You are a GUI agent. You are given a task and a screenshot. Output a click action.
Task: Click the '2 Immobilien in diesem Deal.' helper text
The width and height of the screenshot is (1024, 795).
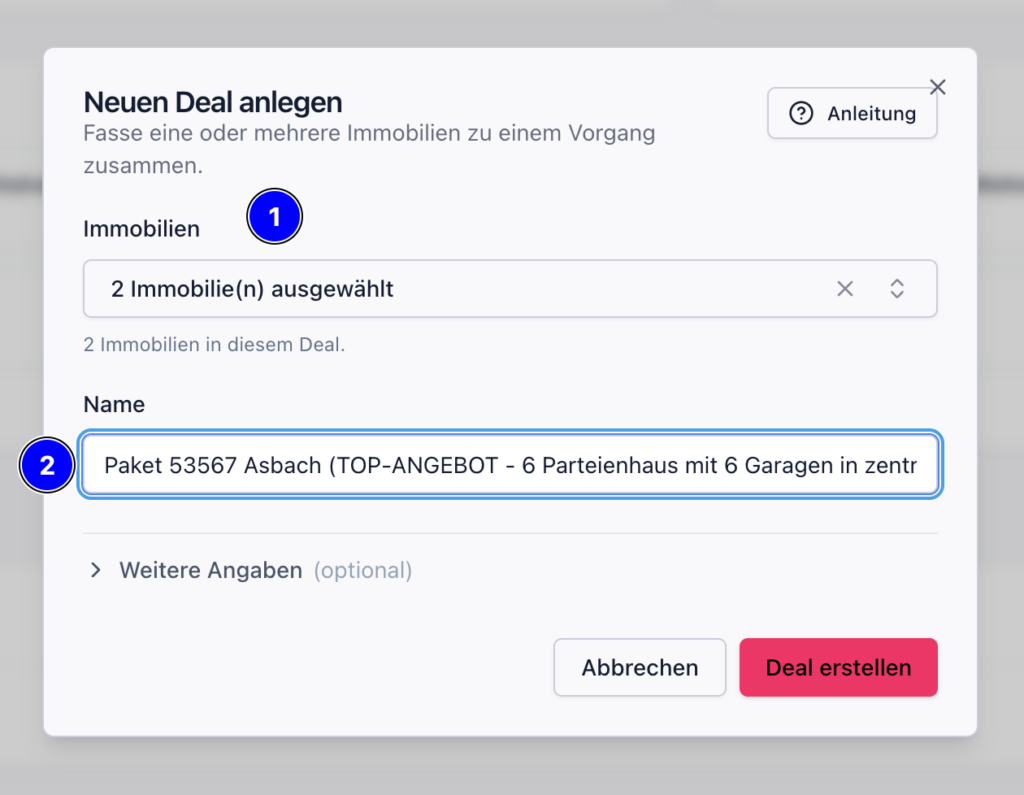tap(214, 344)
